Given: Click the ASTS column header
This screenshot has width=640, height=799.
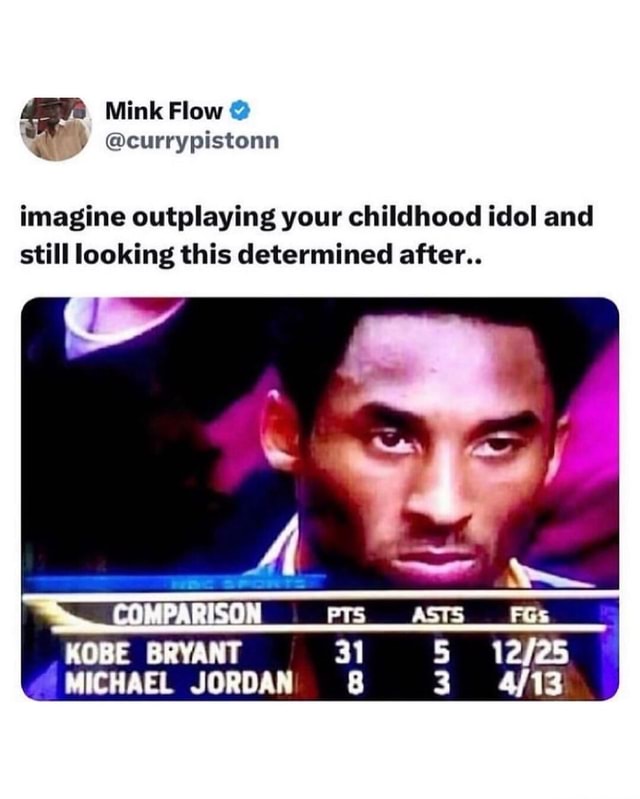Looking at the screenshot, I should coord(438,616).
